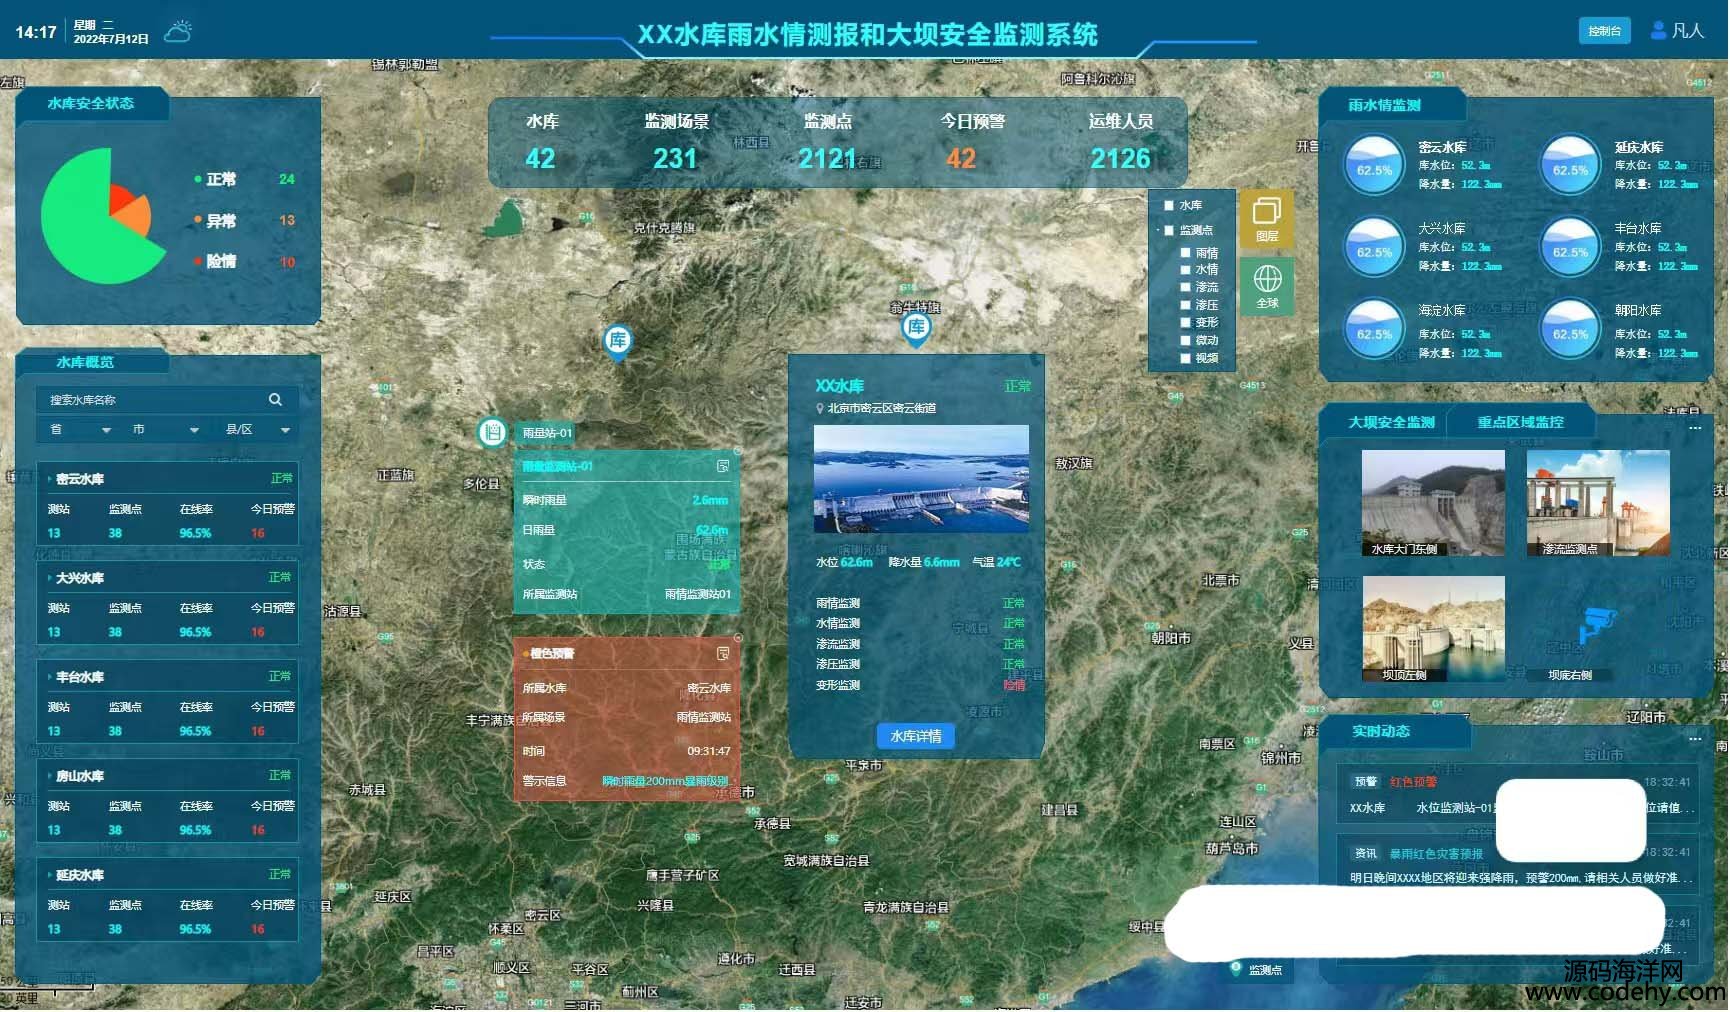The image size is (1730, 1012).
Task: Toggle the 雨情 layer checkbox
Action: pos(1185,253)
